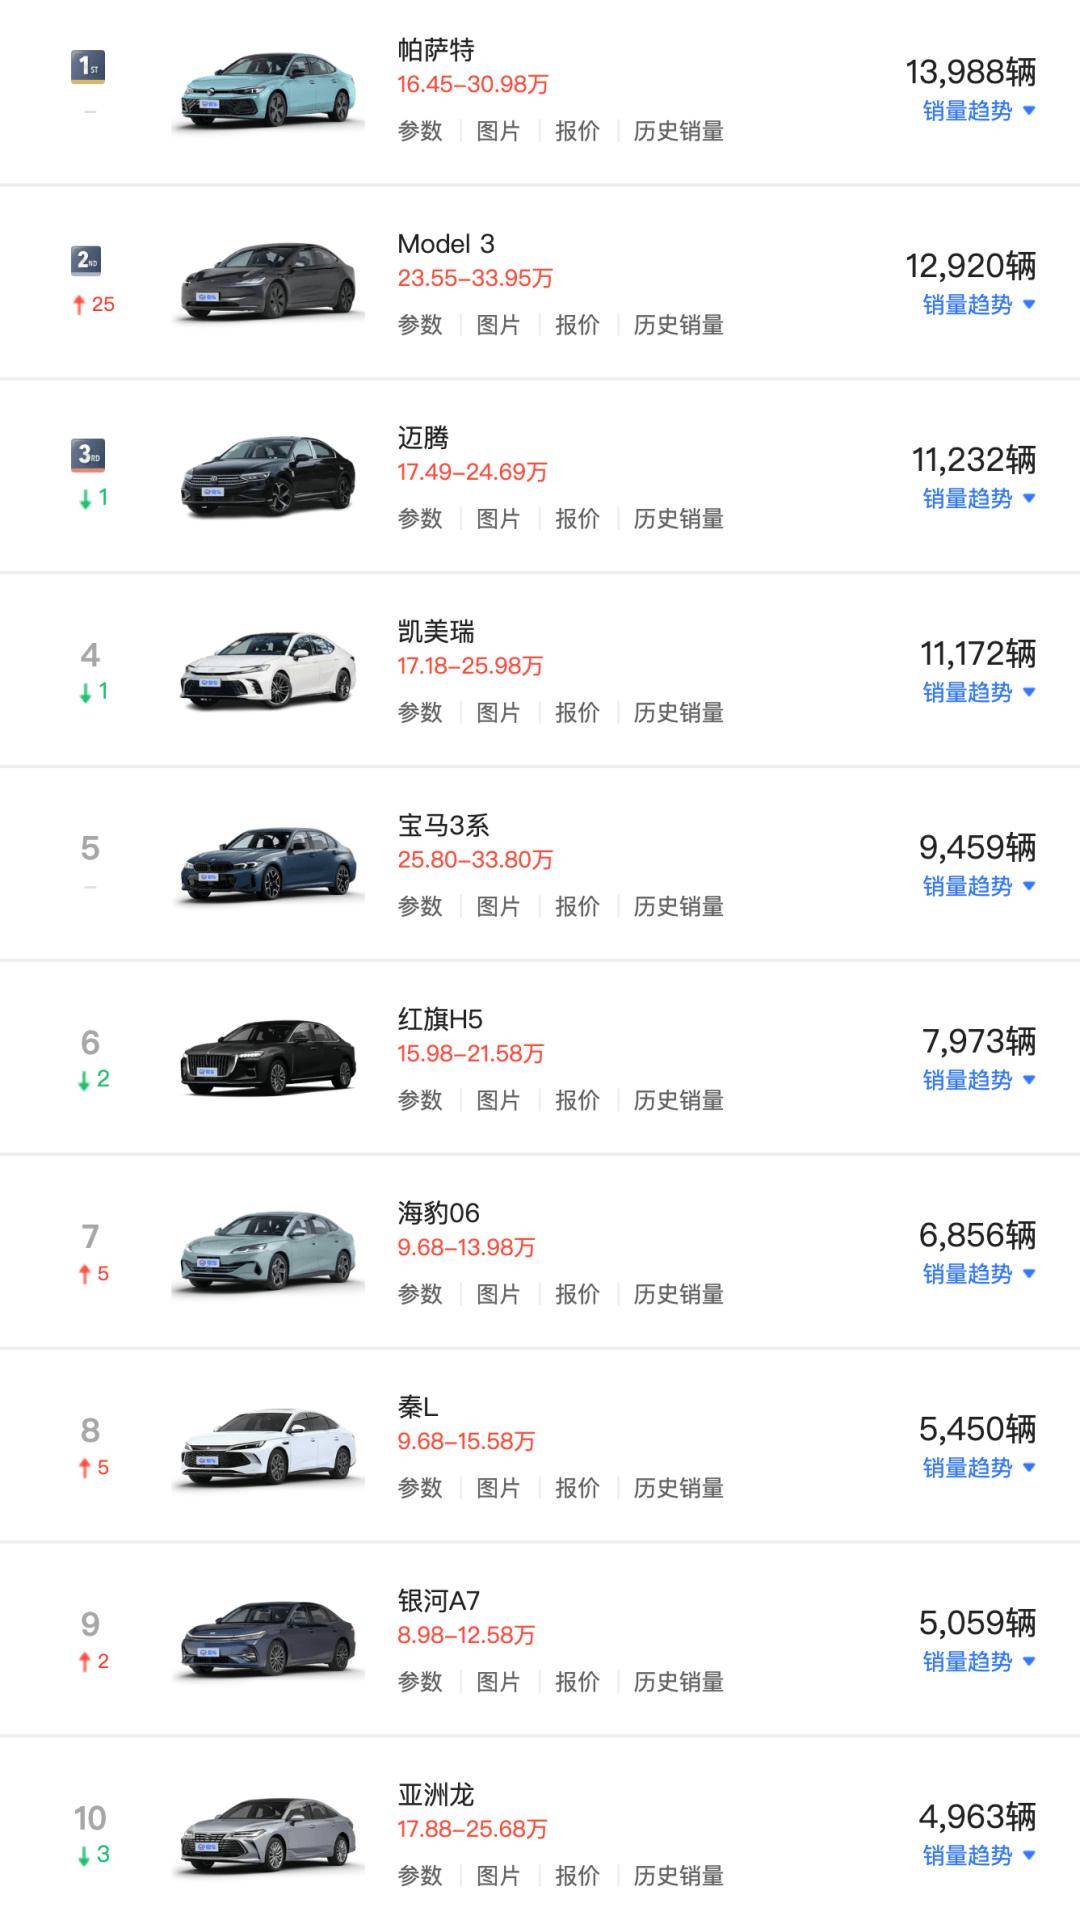
Task: Open 报价 for 红旗H5
Action: [x=577, y=1100]
